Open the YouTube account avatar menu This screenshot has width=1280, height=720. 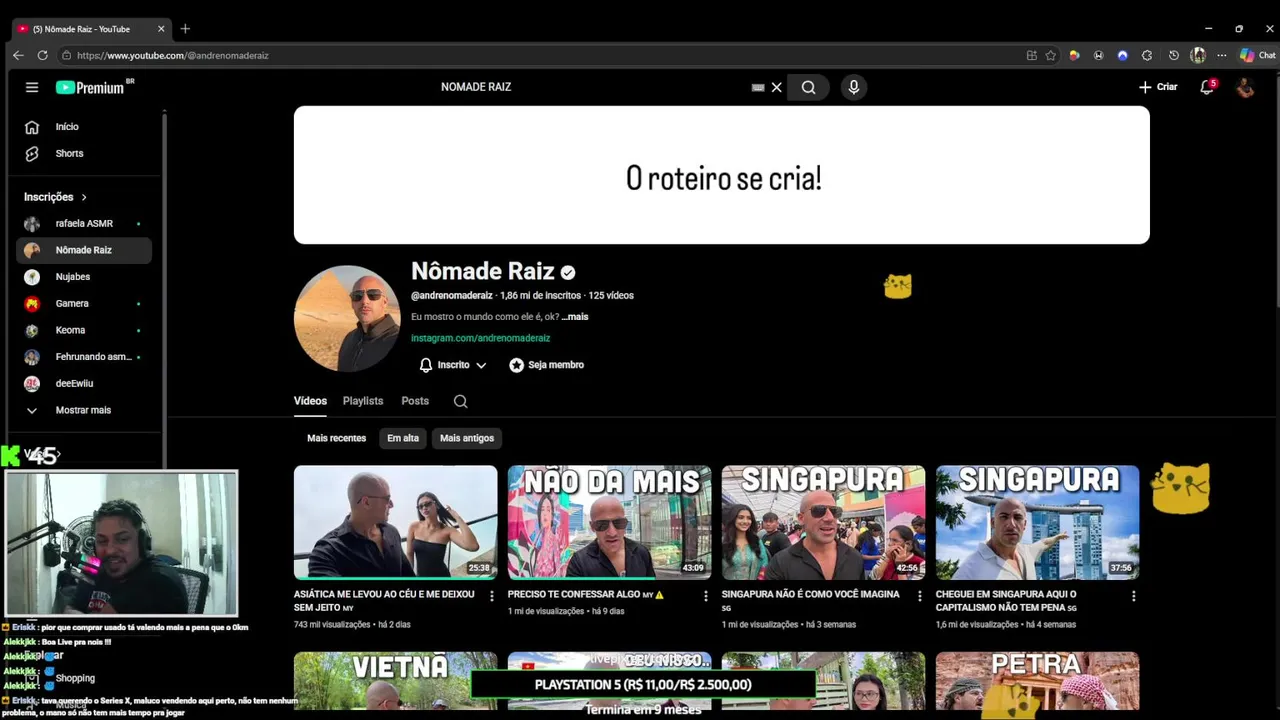[x=1245, y=87]
